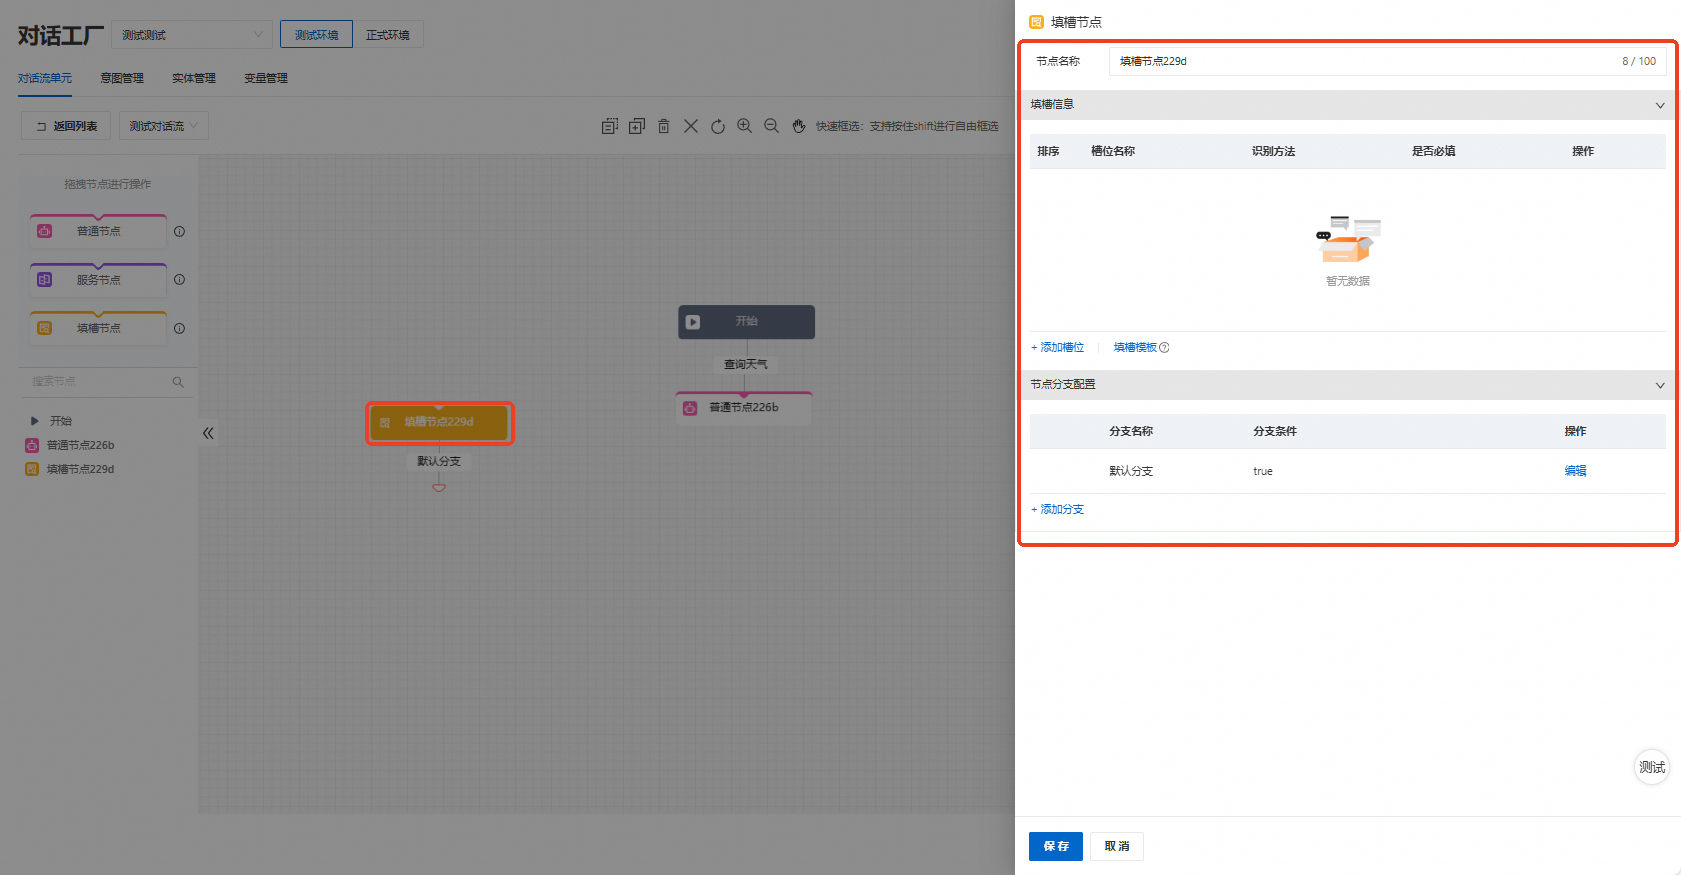Click the 是否必填 column header
Viewport: 1681px width, 875px height.
(x=1434, y=151)
